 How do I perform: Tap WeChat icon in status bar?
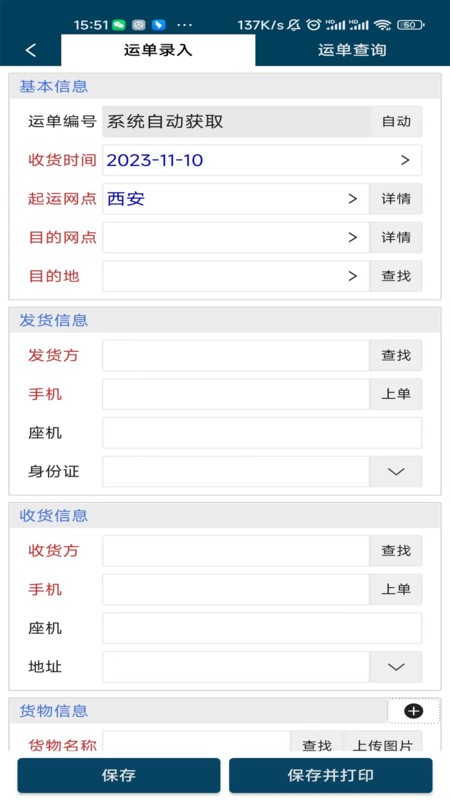tap(119, 24)
